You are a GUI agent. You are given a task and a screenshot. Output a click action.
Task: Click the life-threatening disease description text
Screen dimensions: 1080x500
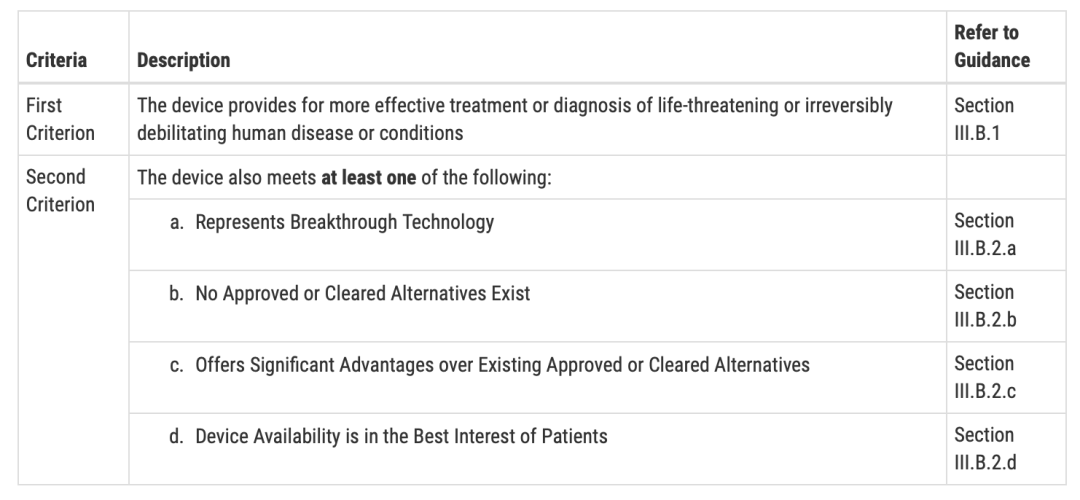click(514, 105)
